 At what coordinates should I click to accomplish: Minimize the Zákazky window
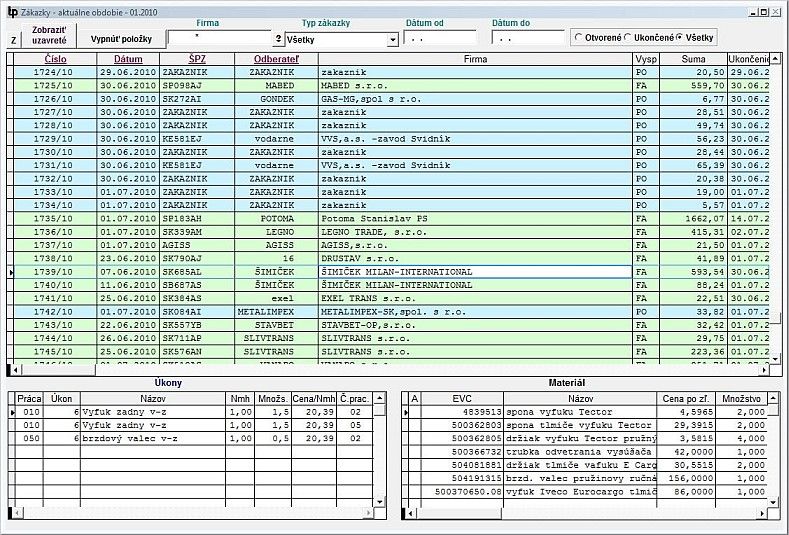pos(754,12)
